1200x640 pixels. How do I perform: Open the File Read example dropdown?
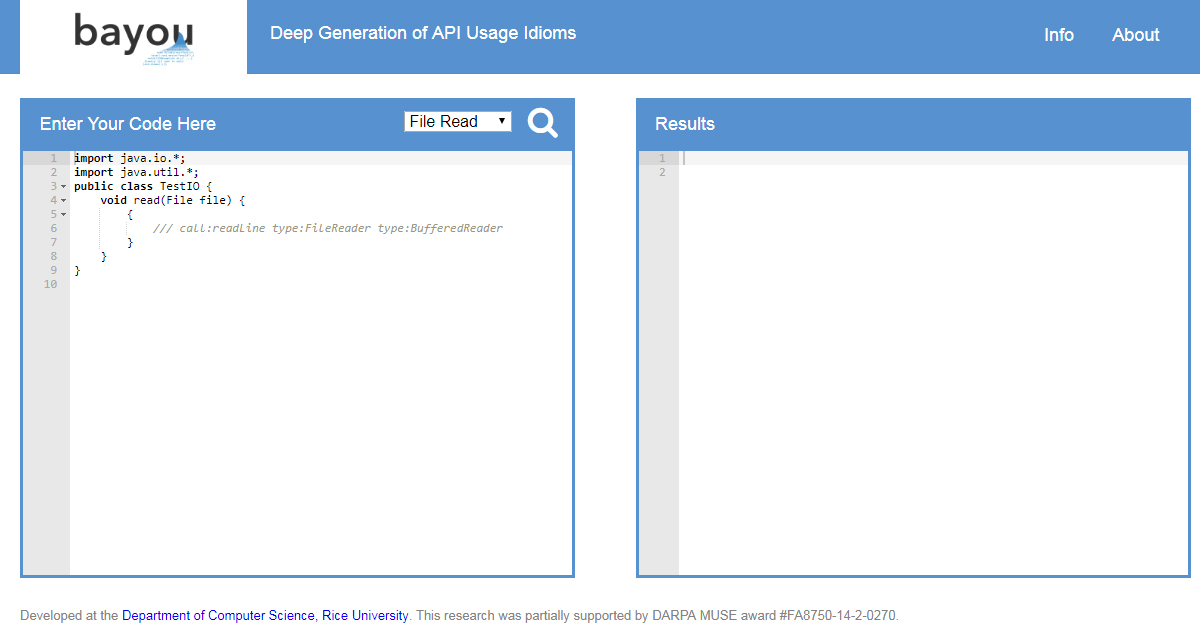(x=458, y=121)
